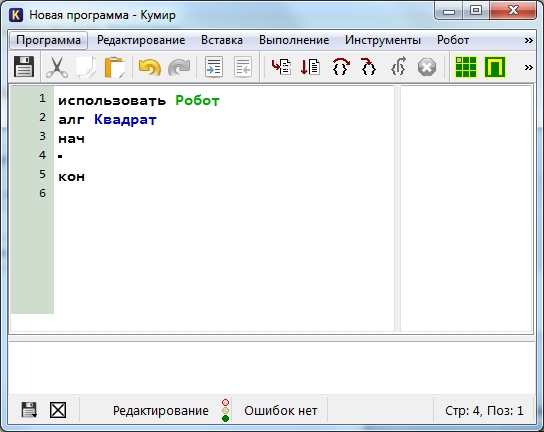Viewport: 544px width, 432px height.
Task: Step over using the curly braces arrow icon
Action: point(341,67)
